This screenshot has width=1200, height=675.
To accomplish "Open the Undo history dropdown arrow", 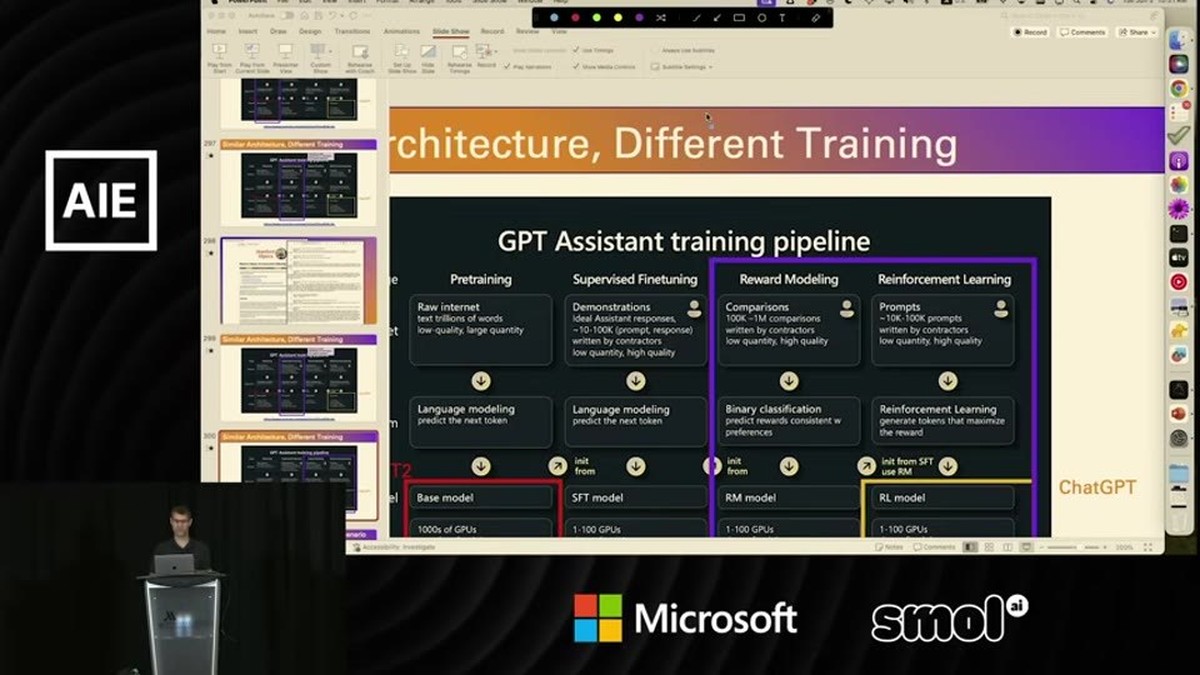I will [341, 16].
